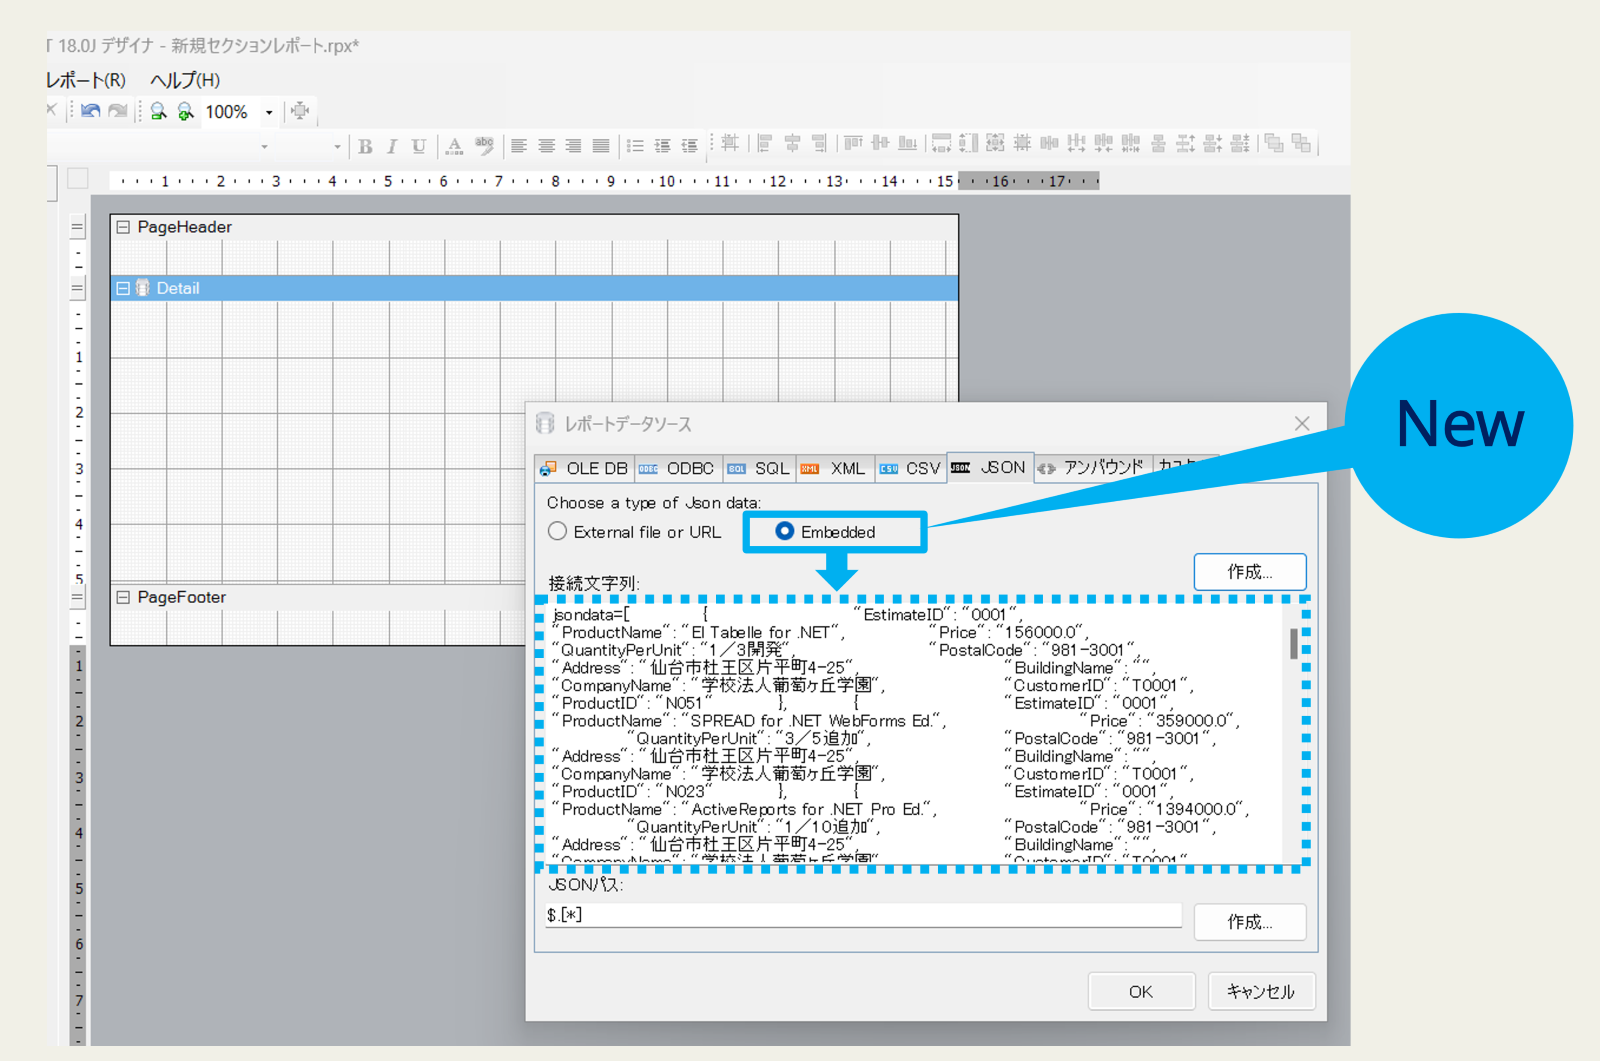
Task: Click the connection string scrollbar thumb
Action: point(1293,643)
